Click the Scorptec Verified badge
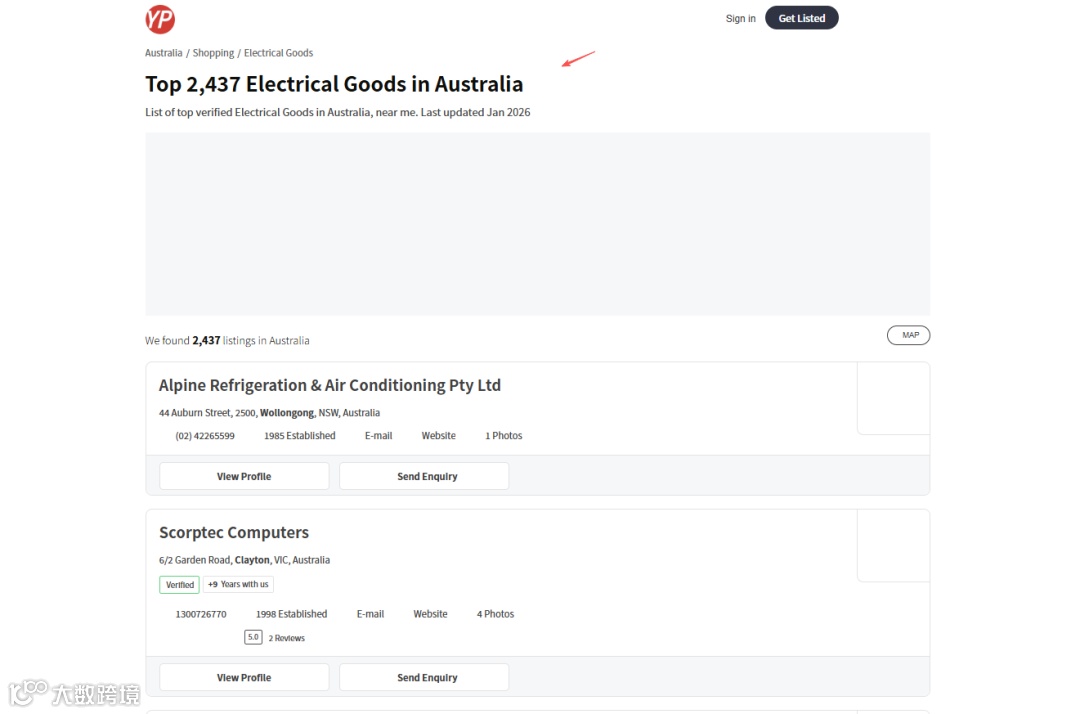 coord(179,585)
